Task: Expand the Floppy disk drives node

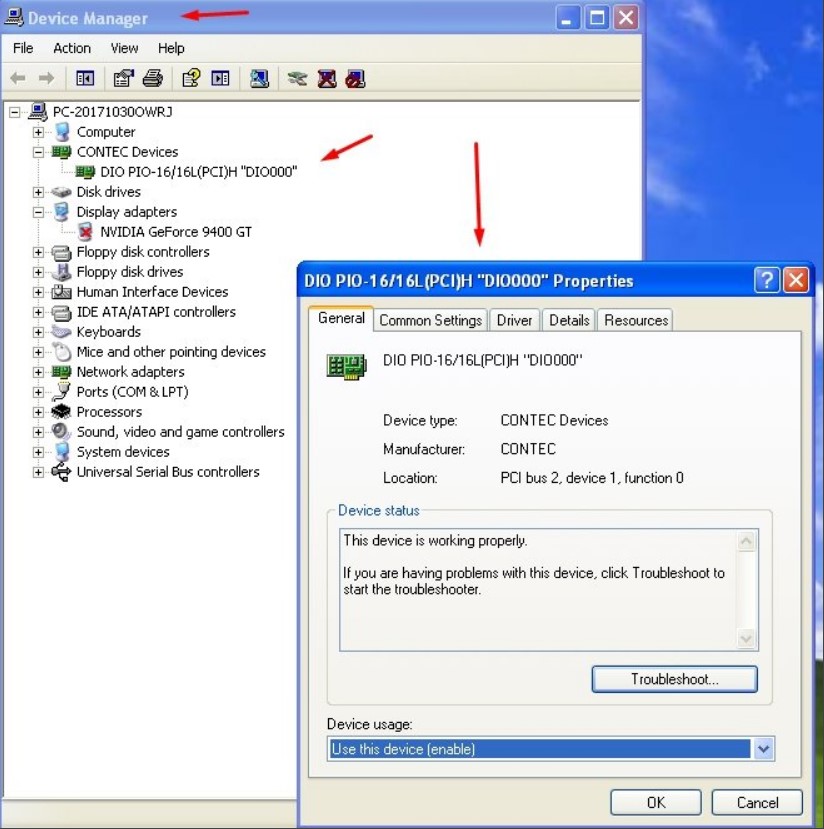Action: click(x=38, y=272)
